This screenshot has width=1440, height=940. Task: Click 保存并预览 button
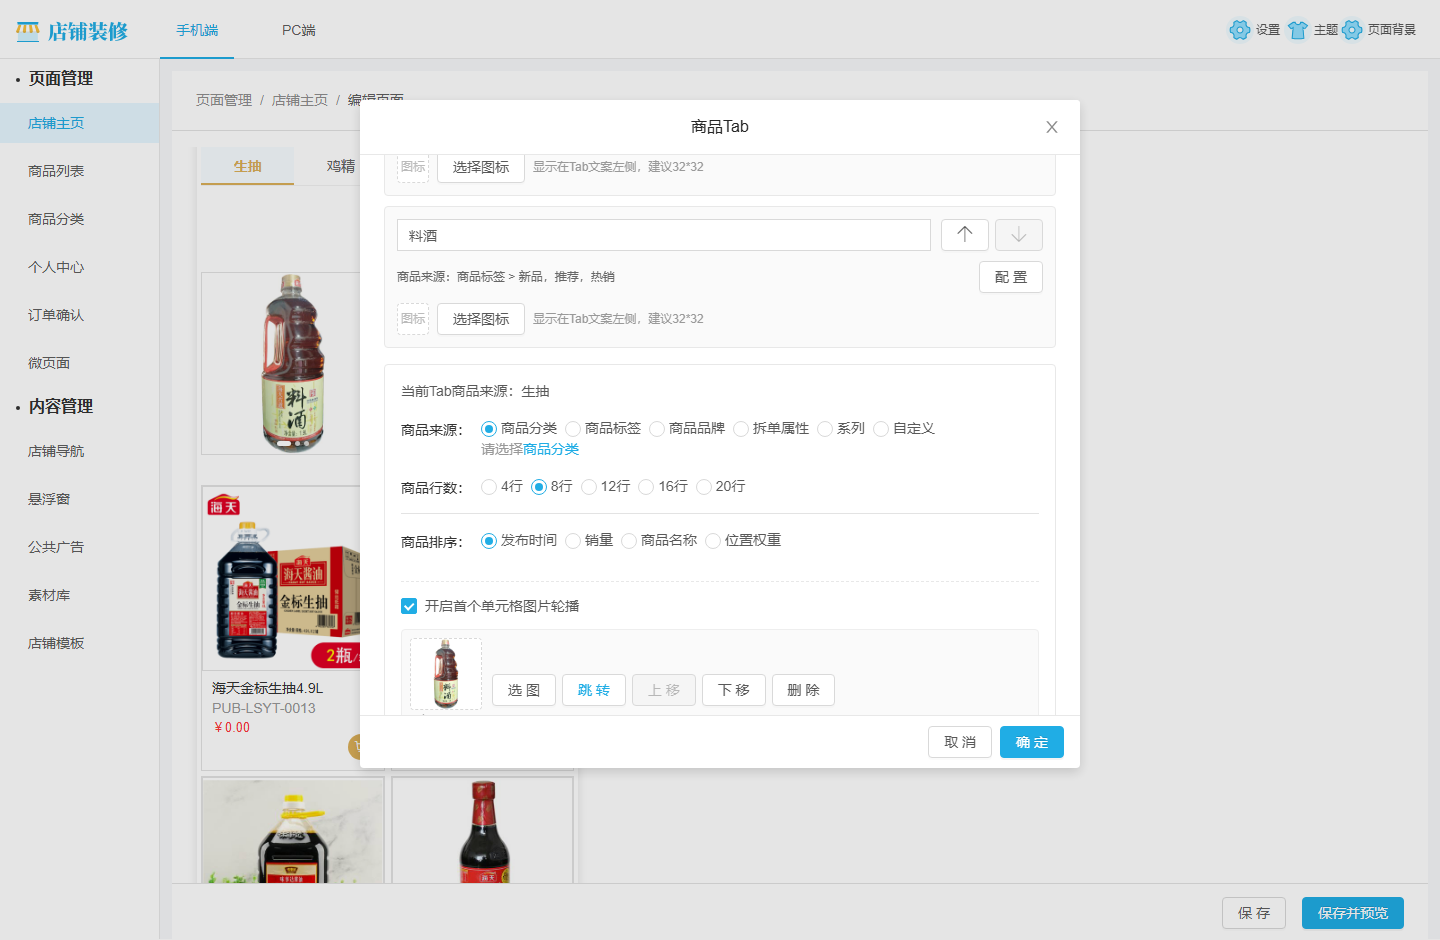[x=1353, y=913]
